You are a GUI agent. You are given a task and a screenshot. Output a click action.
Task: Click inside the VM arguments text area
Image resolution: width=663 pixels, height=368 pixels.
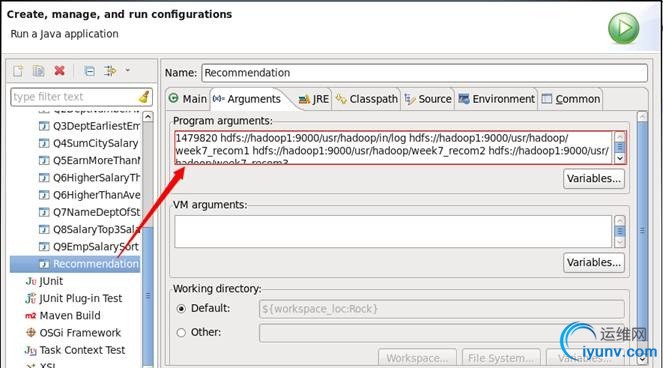tap(393, 231)
